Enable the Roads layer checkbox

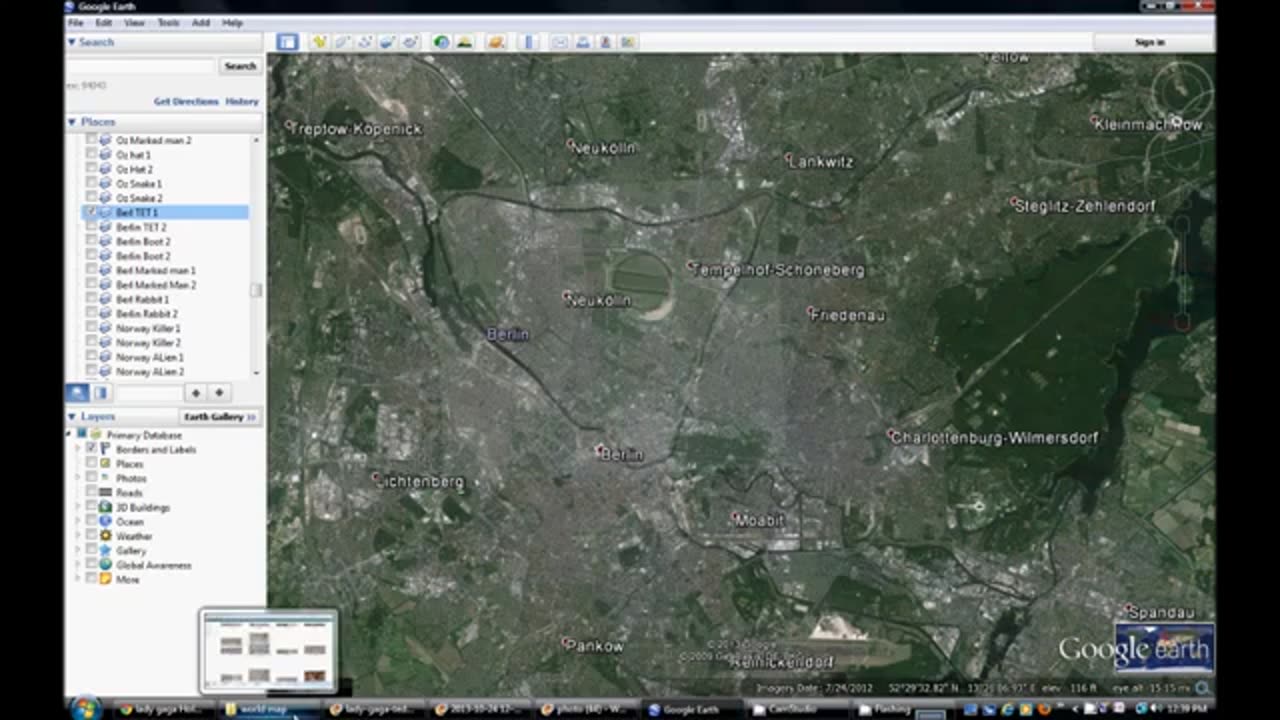click(91, 493)
